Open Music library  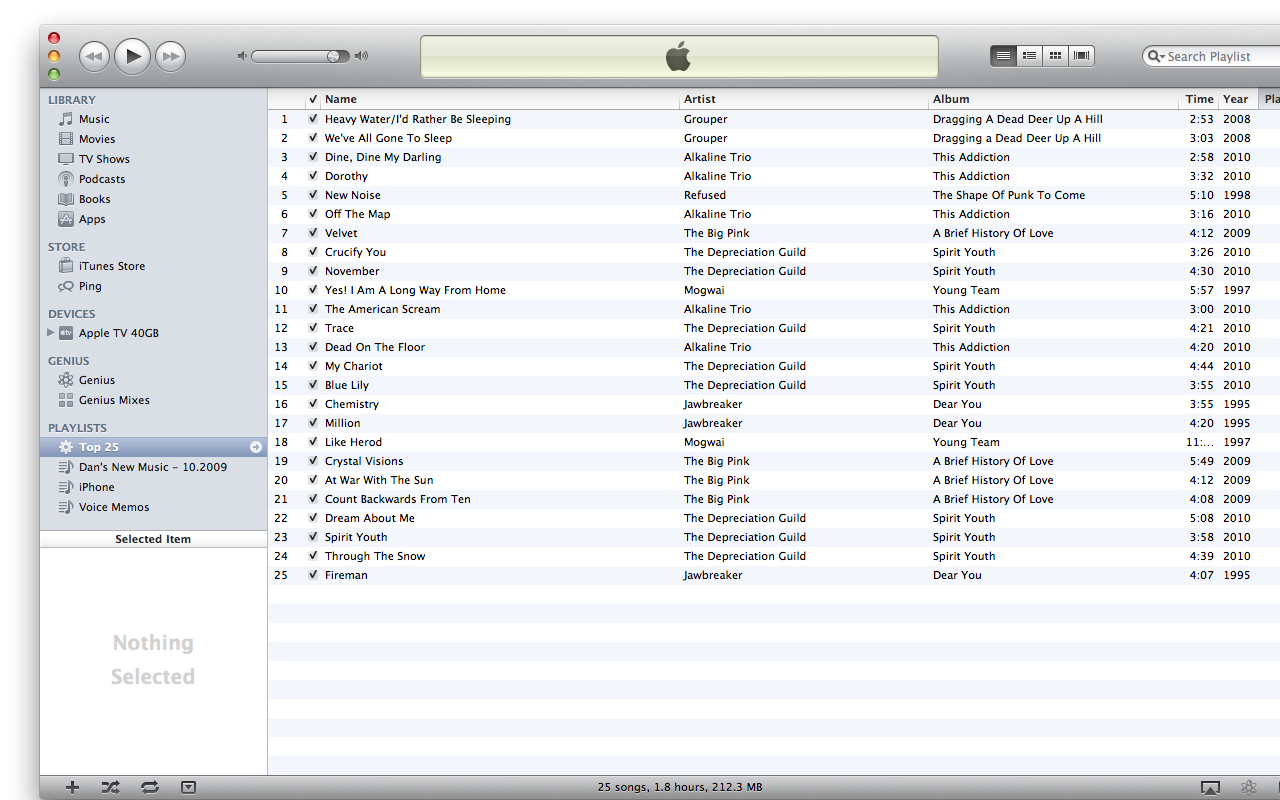pos(94,119)
